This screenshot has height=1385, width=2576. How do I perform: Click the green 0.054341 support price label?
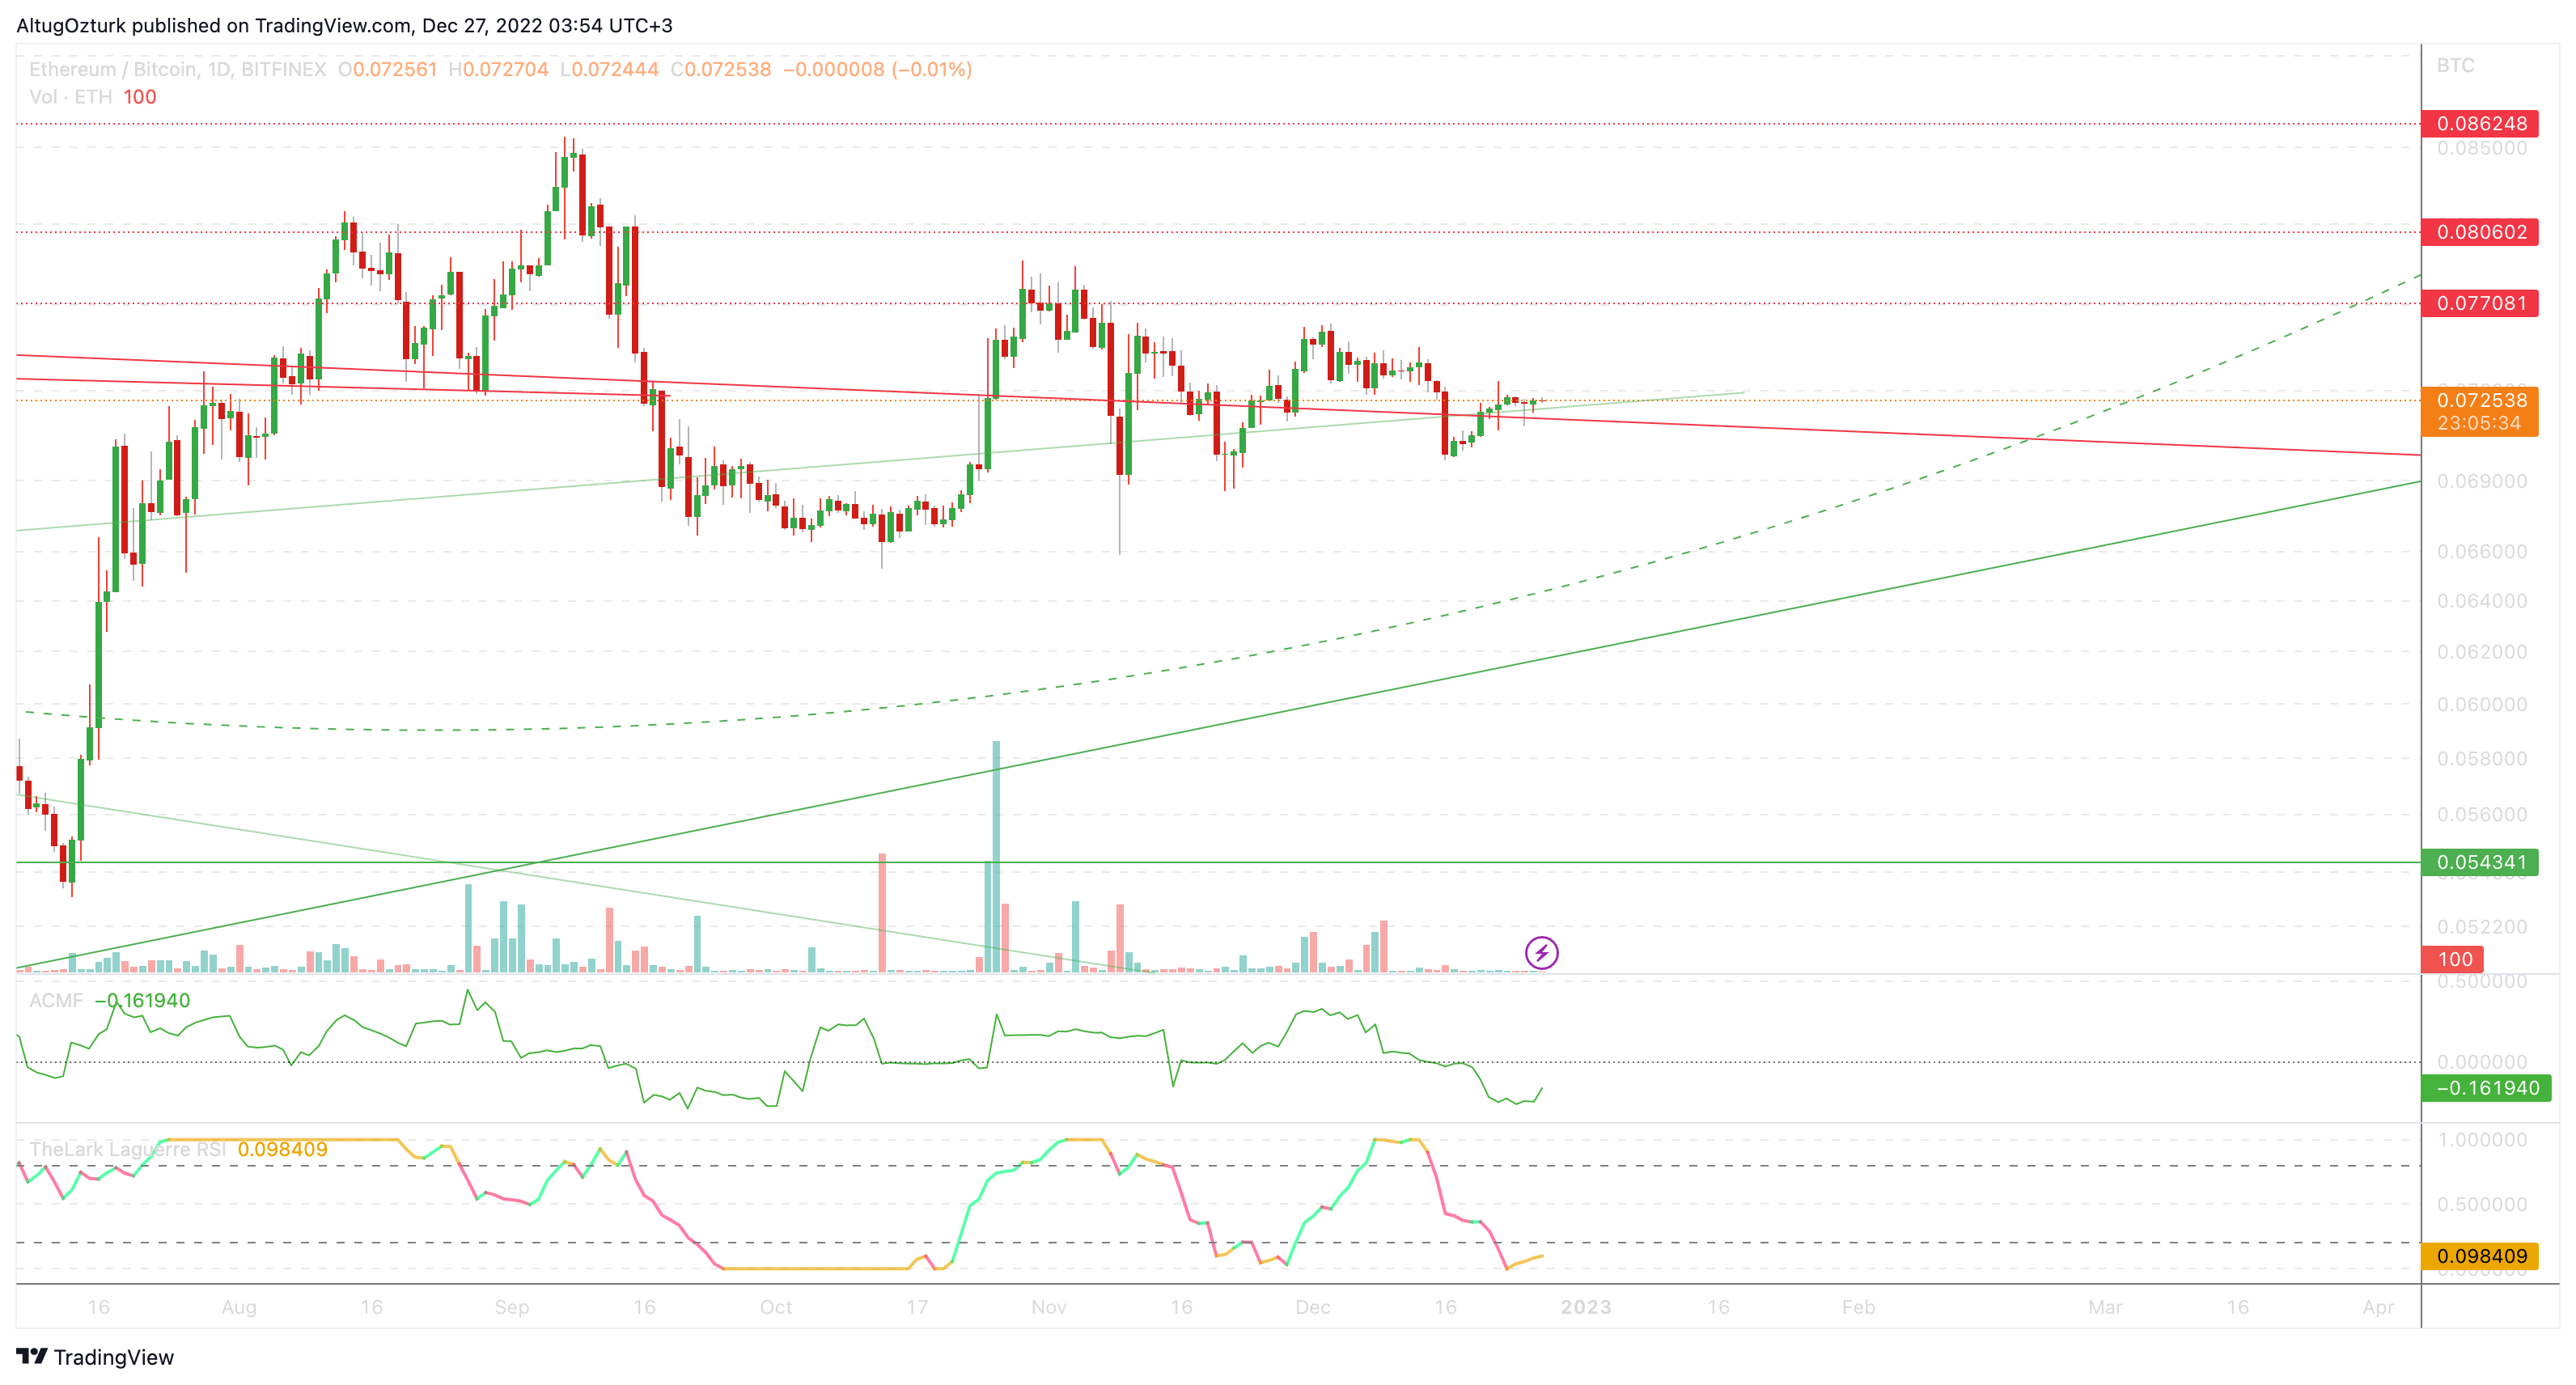coord(2480,862)
